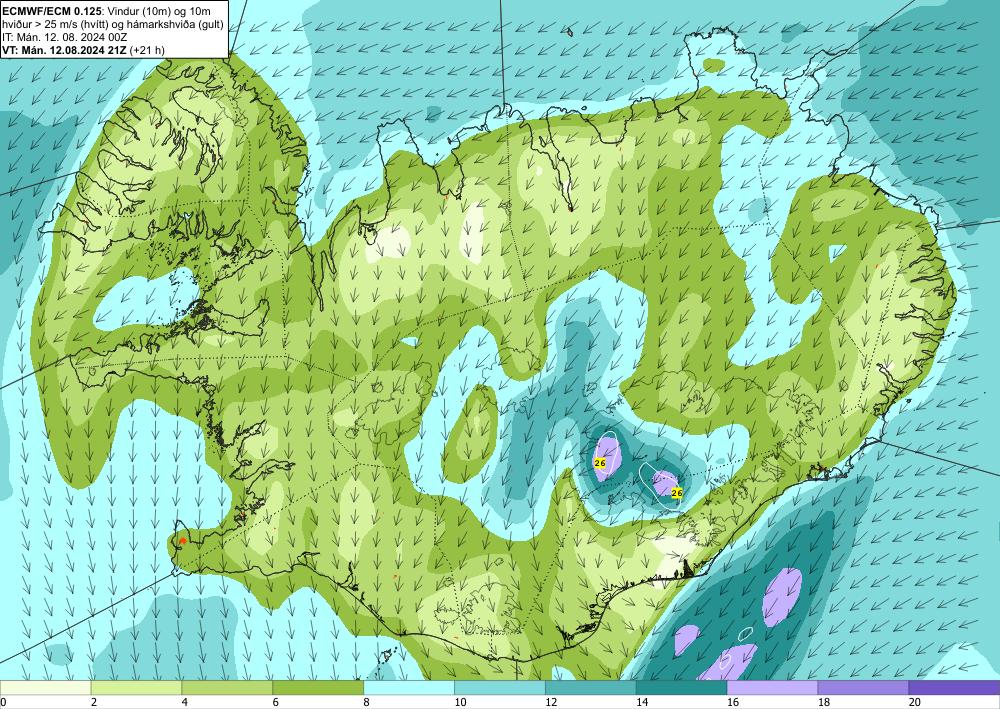Click the western yellow 26 gust label

[x=599, y=463]
